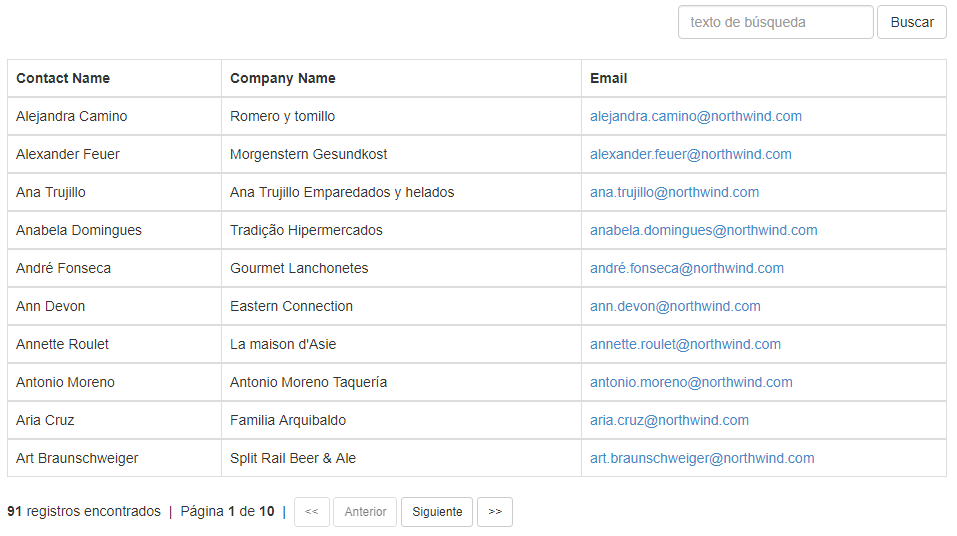Viewport: 957px width, 536px height.
Task: Click the Contact Name column header
Action: click(63, 78)
